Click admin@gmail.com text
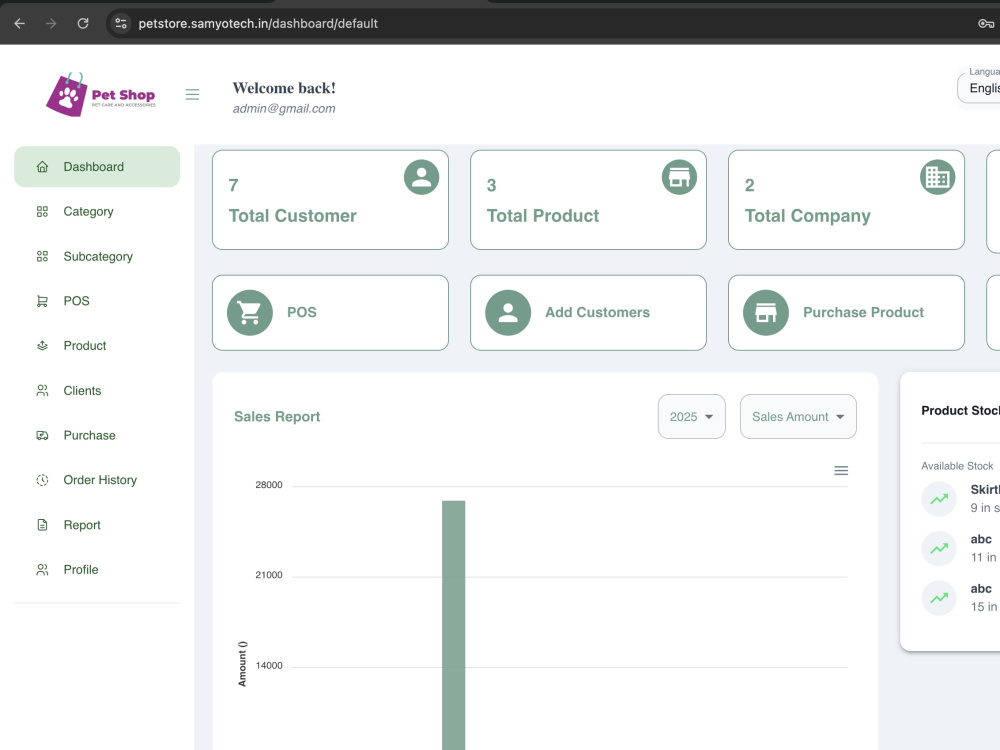Screen dimensions: 1000x750 284,108
